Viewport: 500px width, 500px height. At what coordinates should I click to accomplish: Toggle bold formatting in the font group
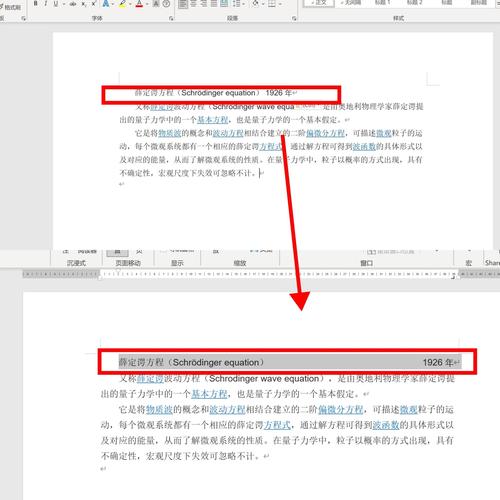click(35, 4)
